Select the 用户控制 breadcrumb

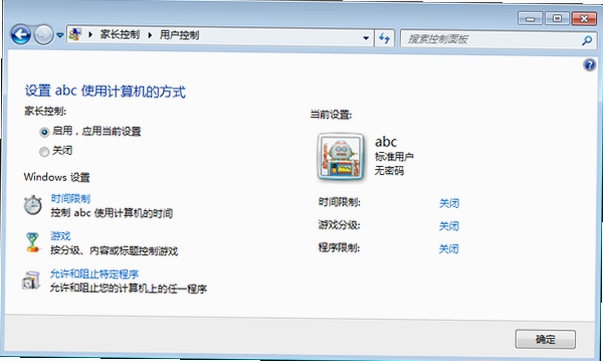tap(179, 35)
